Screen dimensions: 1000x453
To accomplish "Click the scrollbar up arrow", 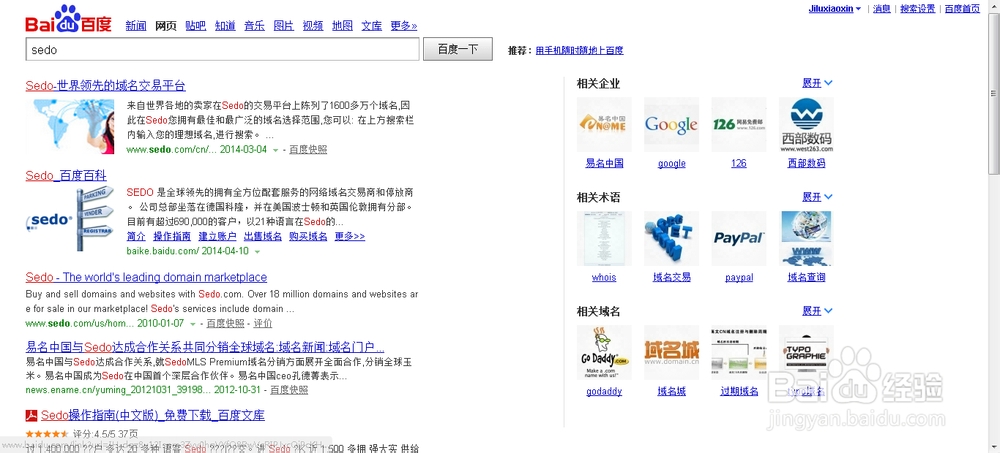I will point(994,6).
